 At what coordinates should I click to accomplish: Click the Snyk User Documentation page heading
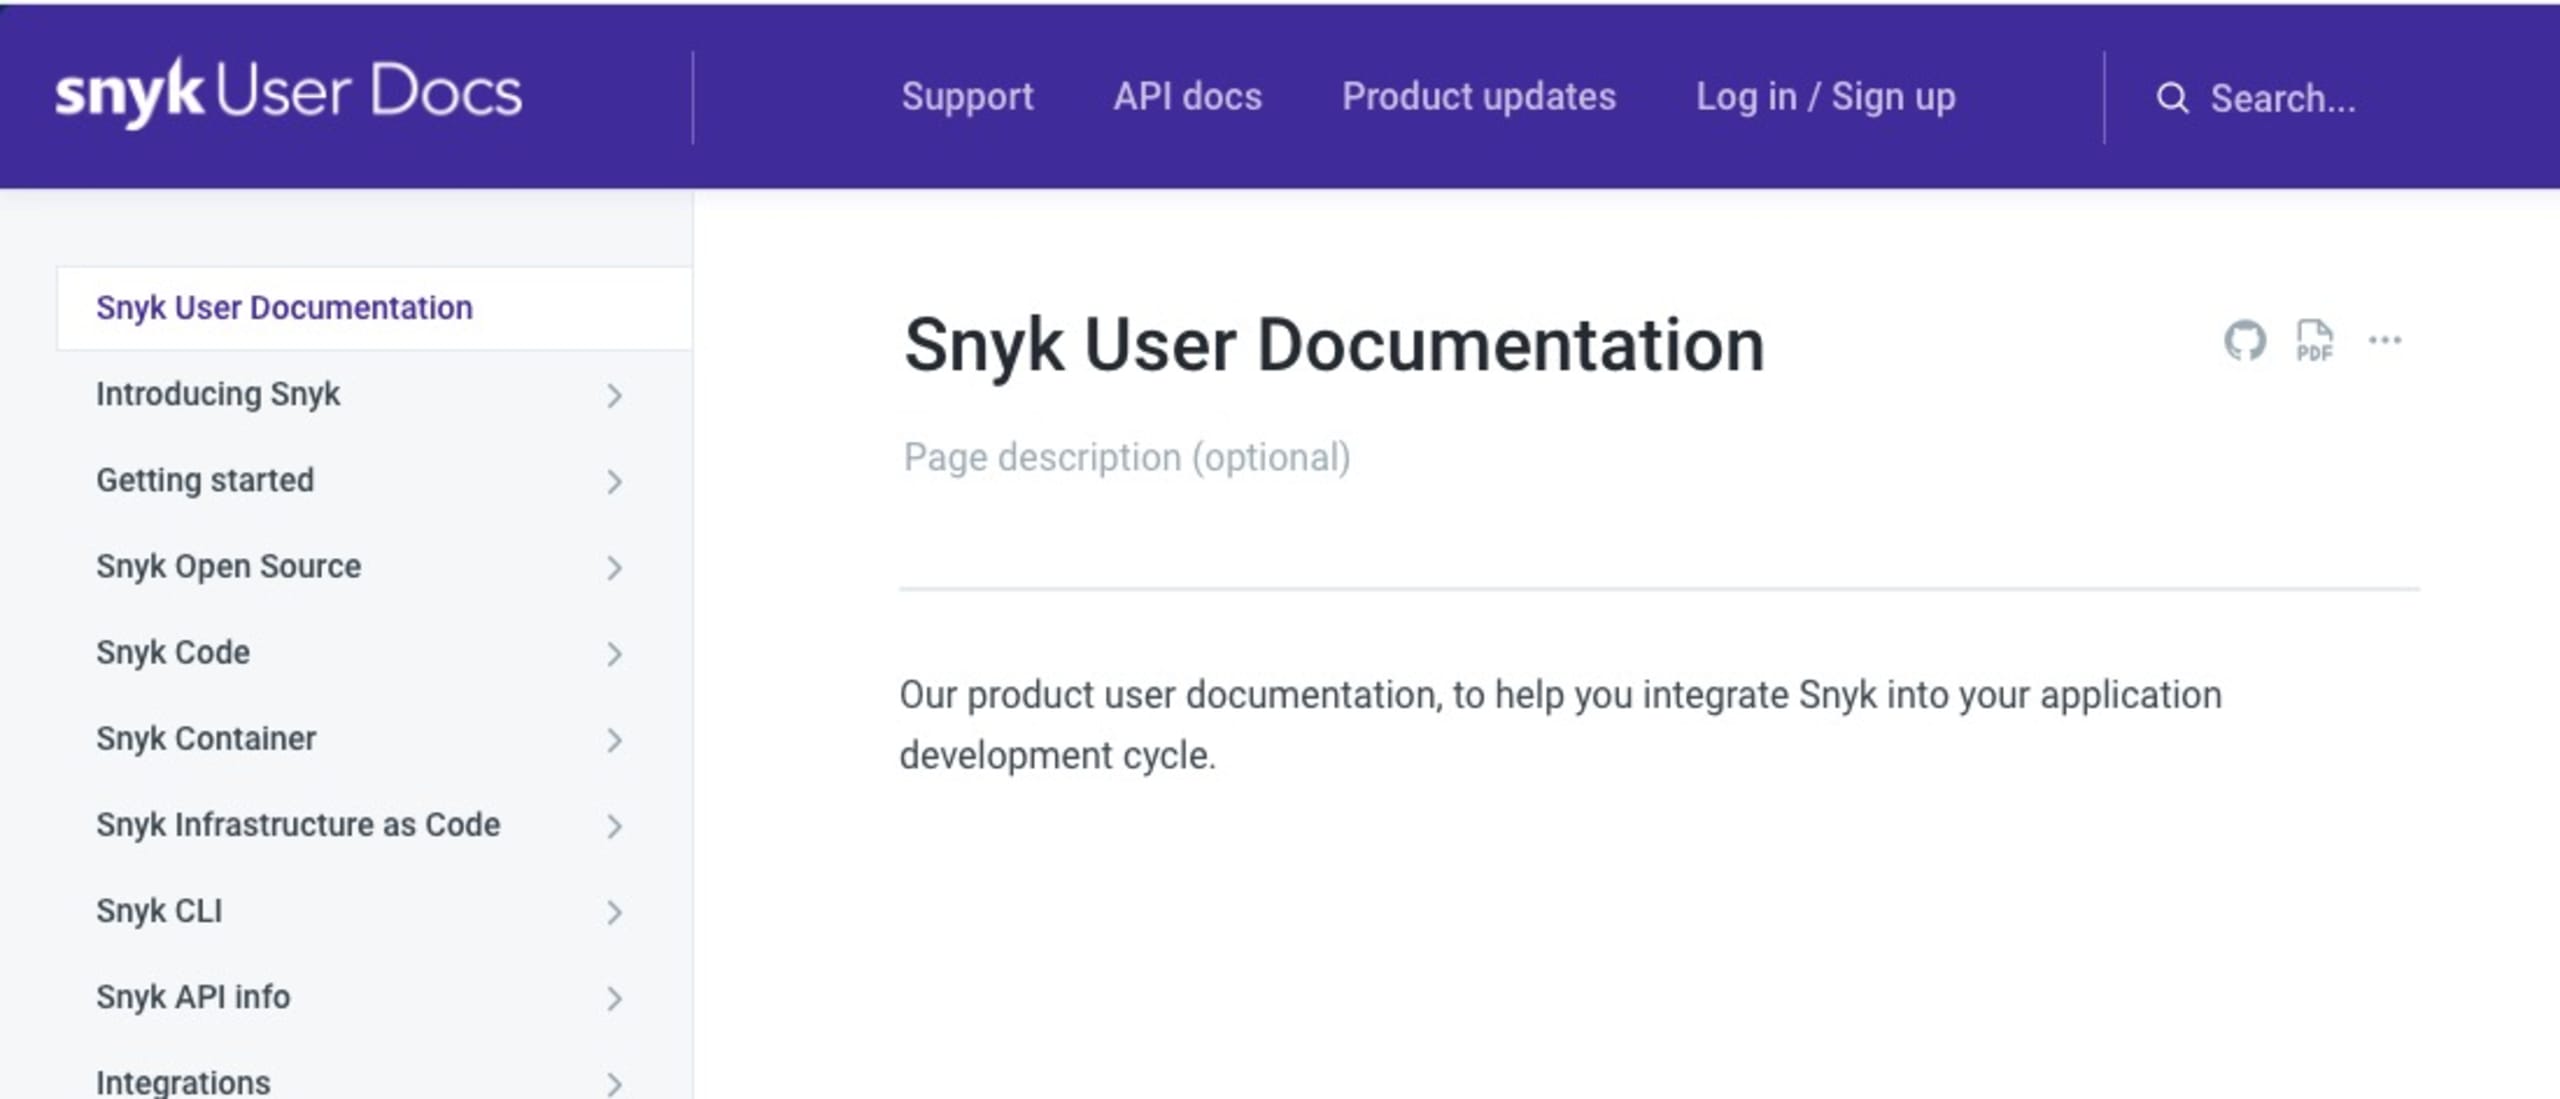[x=1334, y=345]
